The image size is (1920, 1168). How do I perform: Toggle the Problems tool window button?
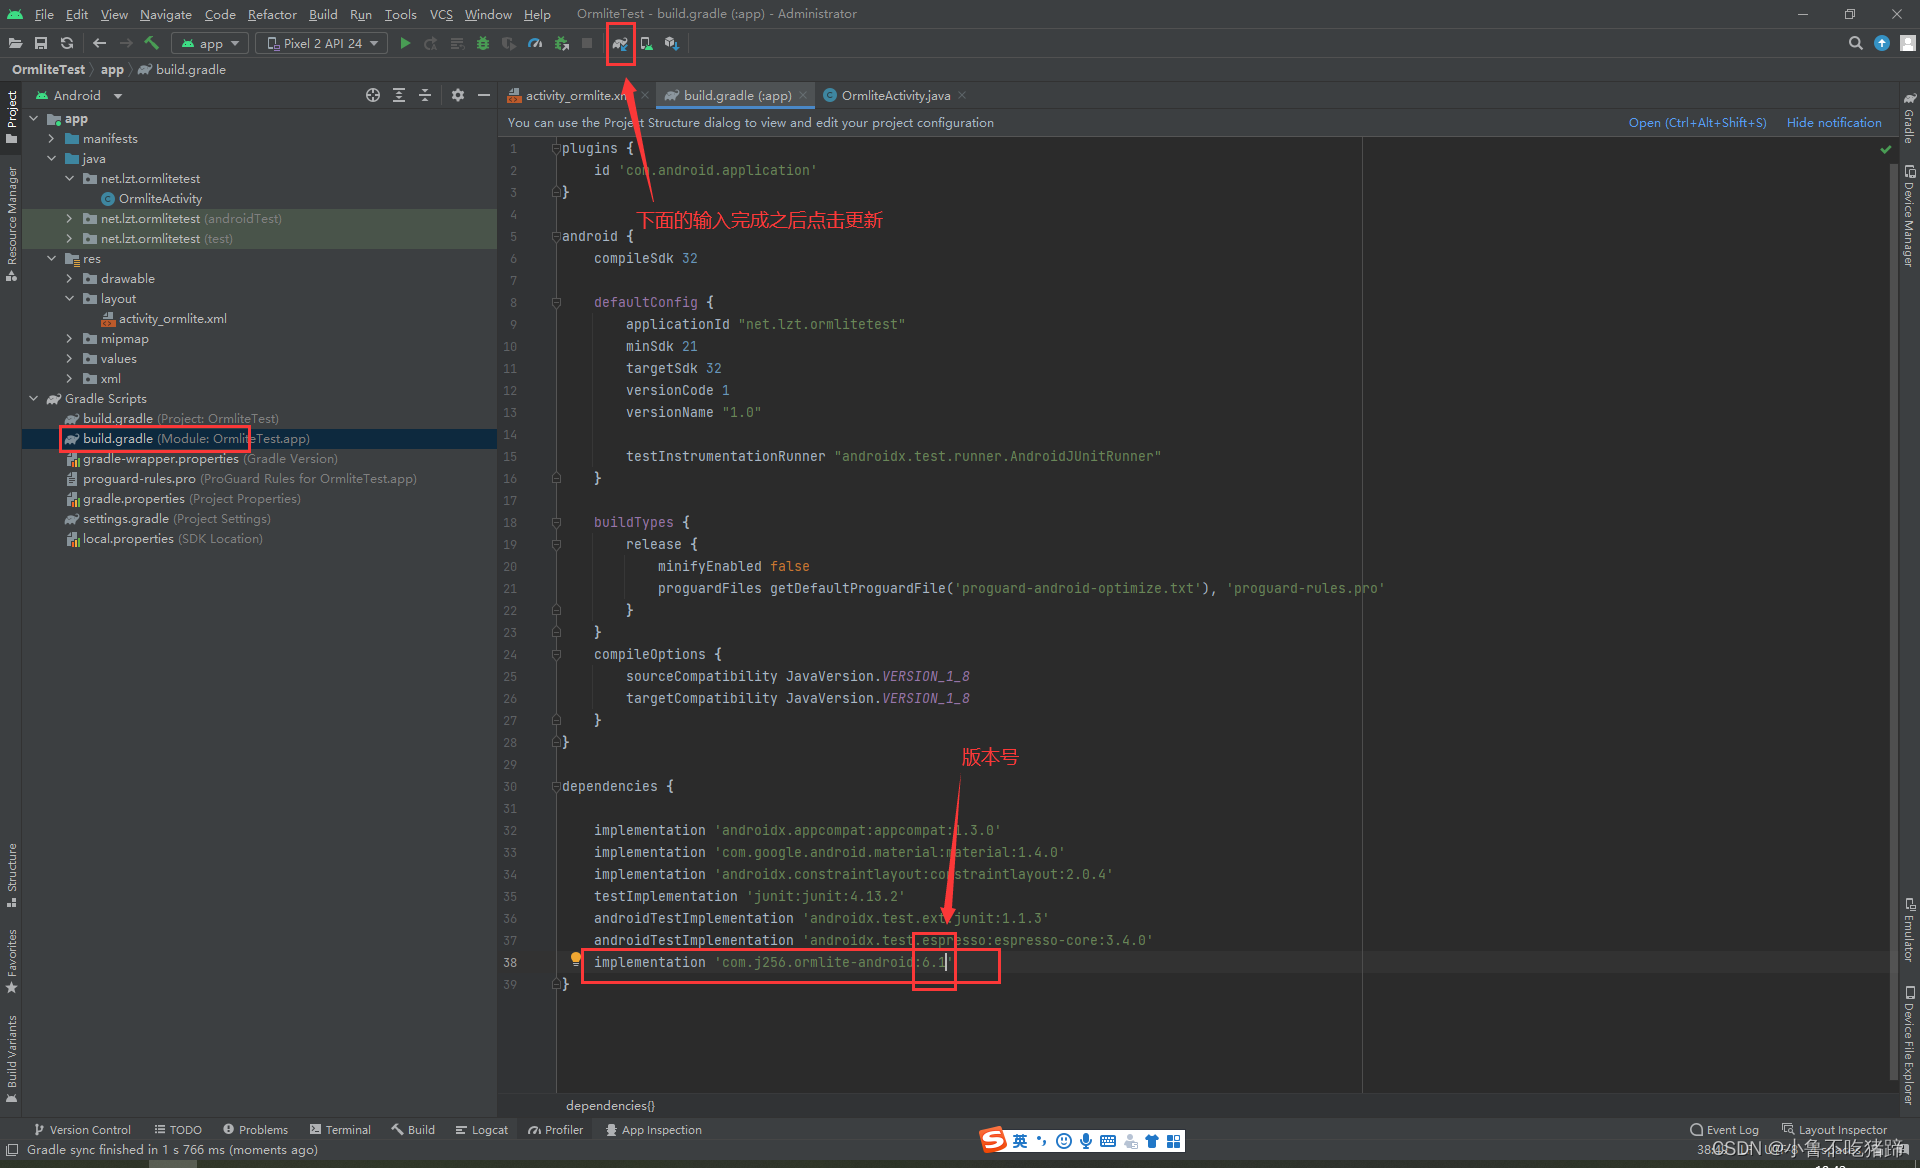tap(255, 1130)
